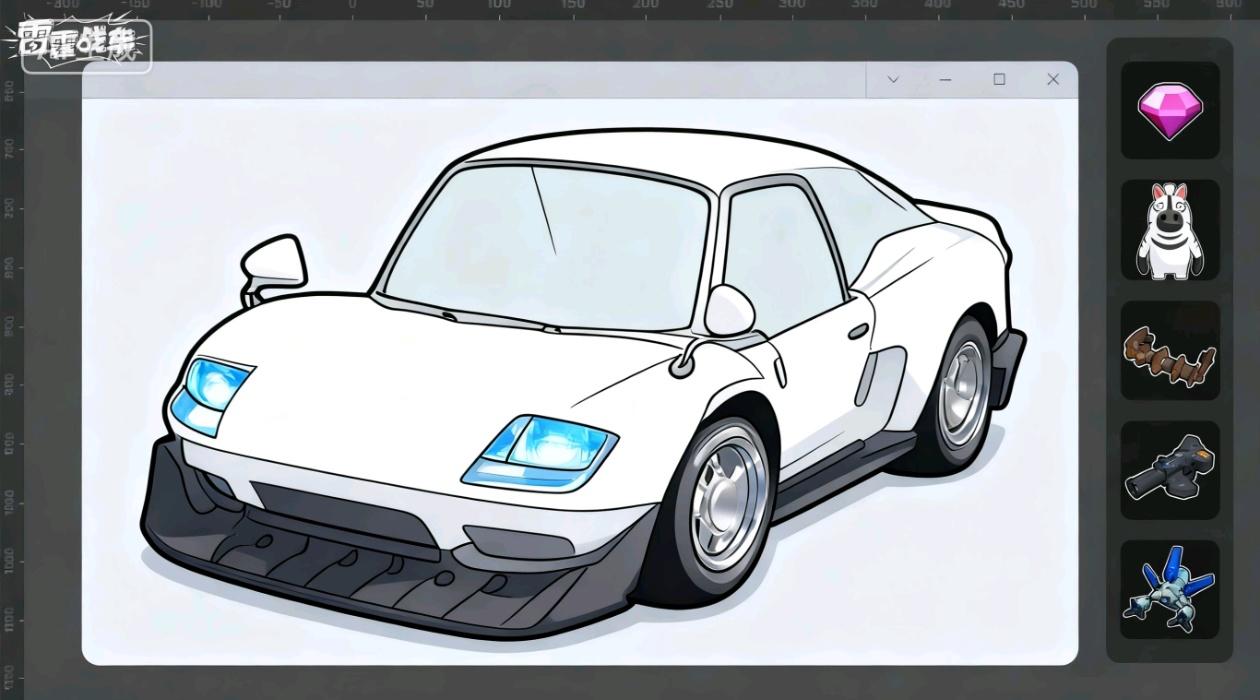Choose the brown rusty chain item

point(1169,352)
